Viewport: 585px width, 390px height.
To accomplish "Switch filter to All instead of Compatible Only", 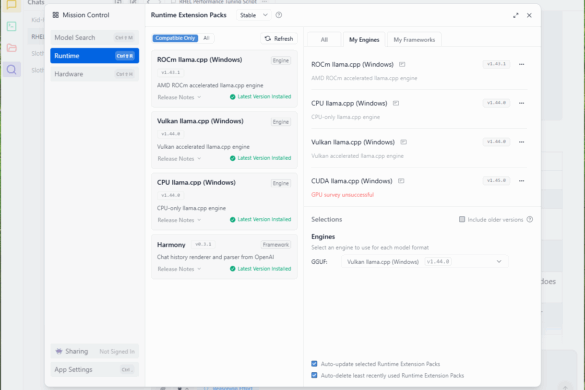I will [x=206, y=38].
